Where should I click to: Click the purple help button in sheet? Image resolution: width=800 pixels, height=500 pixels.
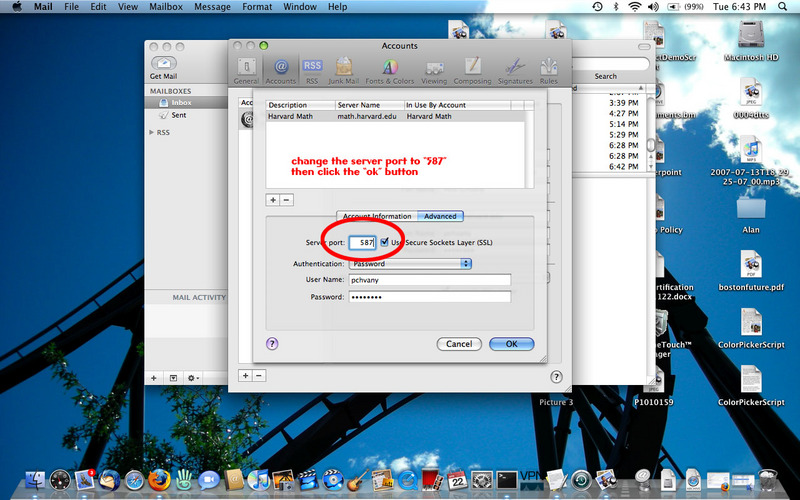pos(272,343)
